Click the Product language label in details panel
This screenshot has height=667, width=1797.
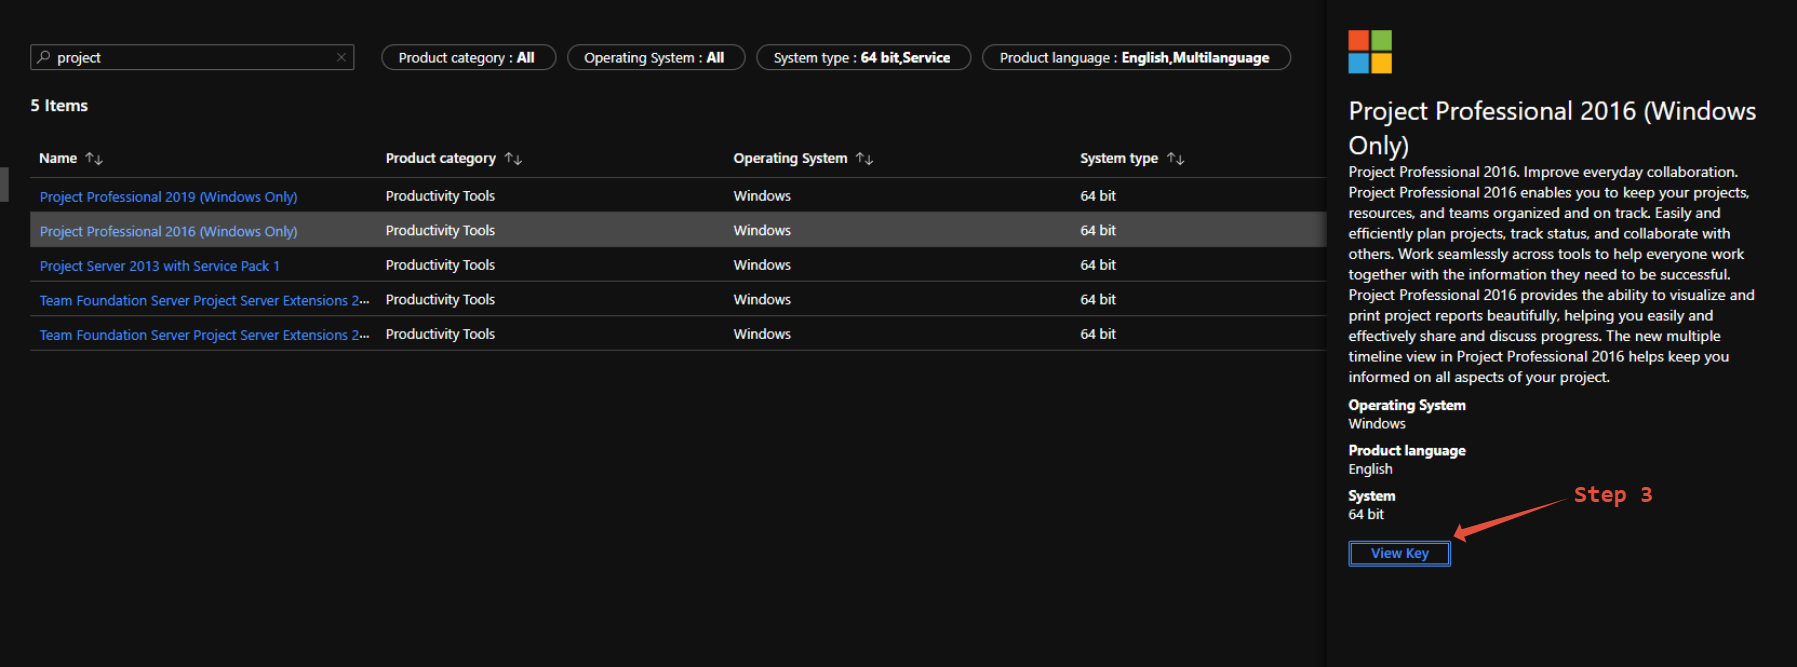pos(1407,450)
